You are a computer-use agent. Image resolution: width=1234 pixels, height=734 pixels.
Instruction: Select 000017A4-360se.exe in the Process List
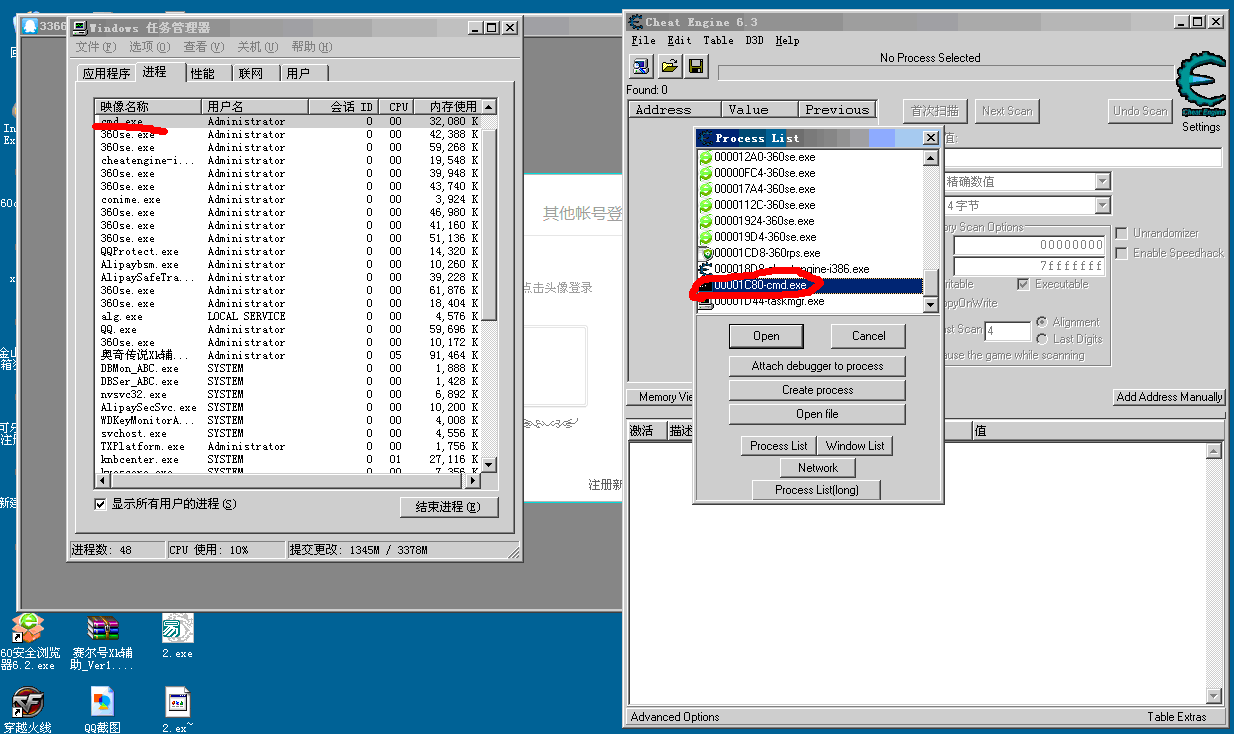[765, 189]
